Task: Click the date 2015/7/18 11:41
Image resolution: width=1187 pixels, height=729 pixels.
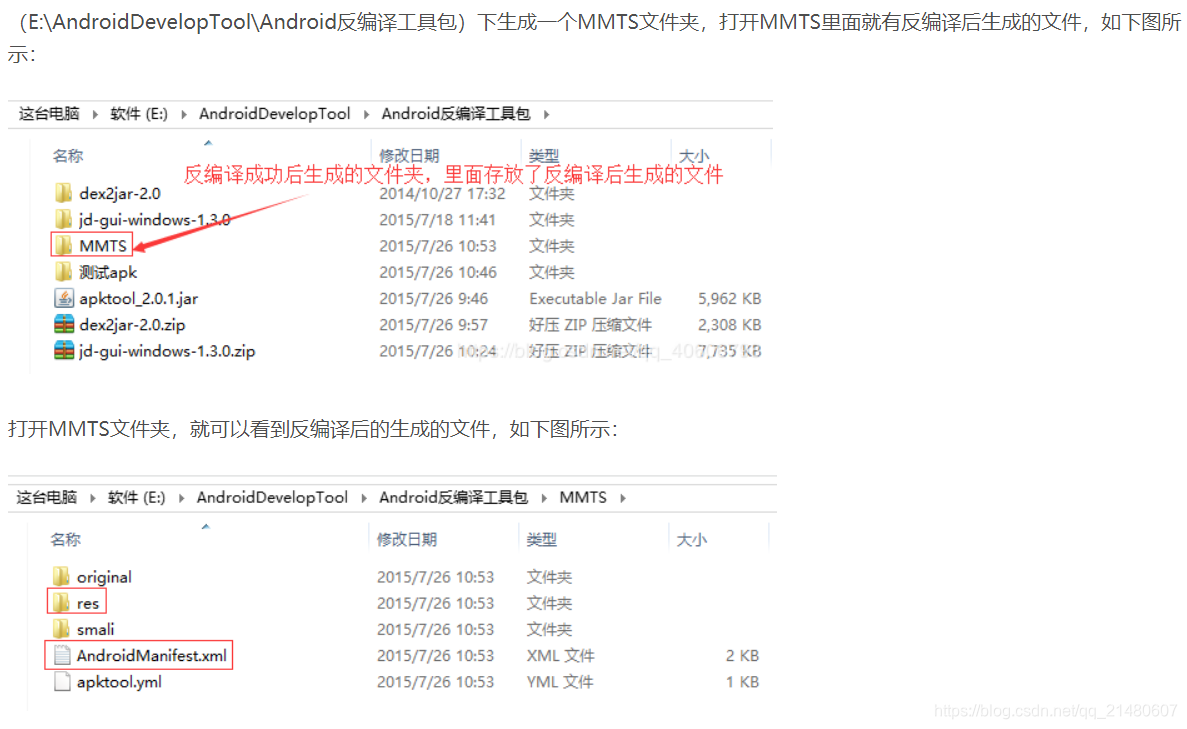Action: pos(438,220)
